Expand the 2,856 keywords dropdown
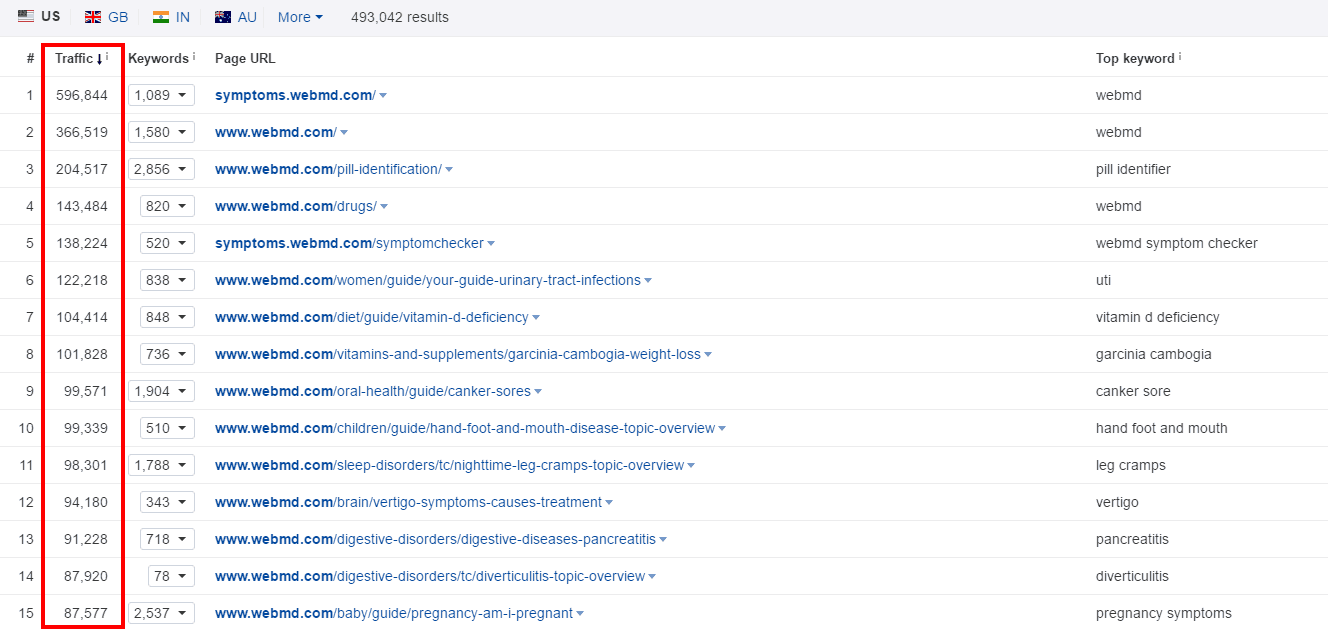The image size is (1328, 630). (161, 169)
